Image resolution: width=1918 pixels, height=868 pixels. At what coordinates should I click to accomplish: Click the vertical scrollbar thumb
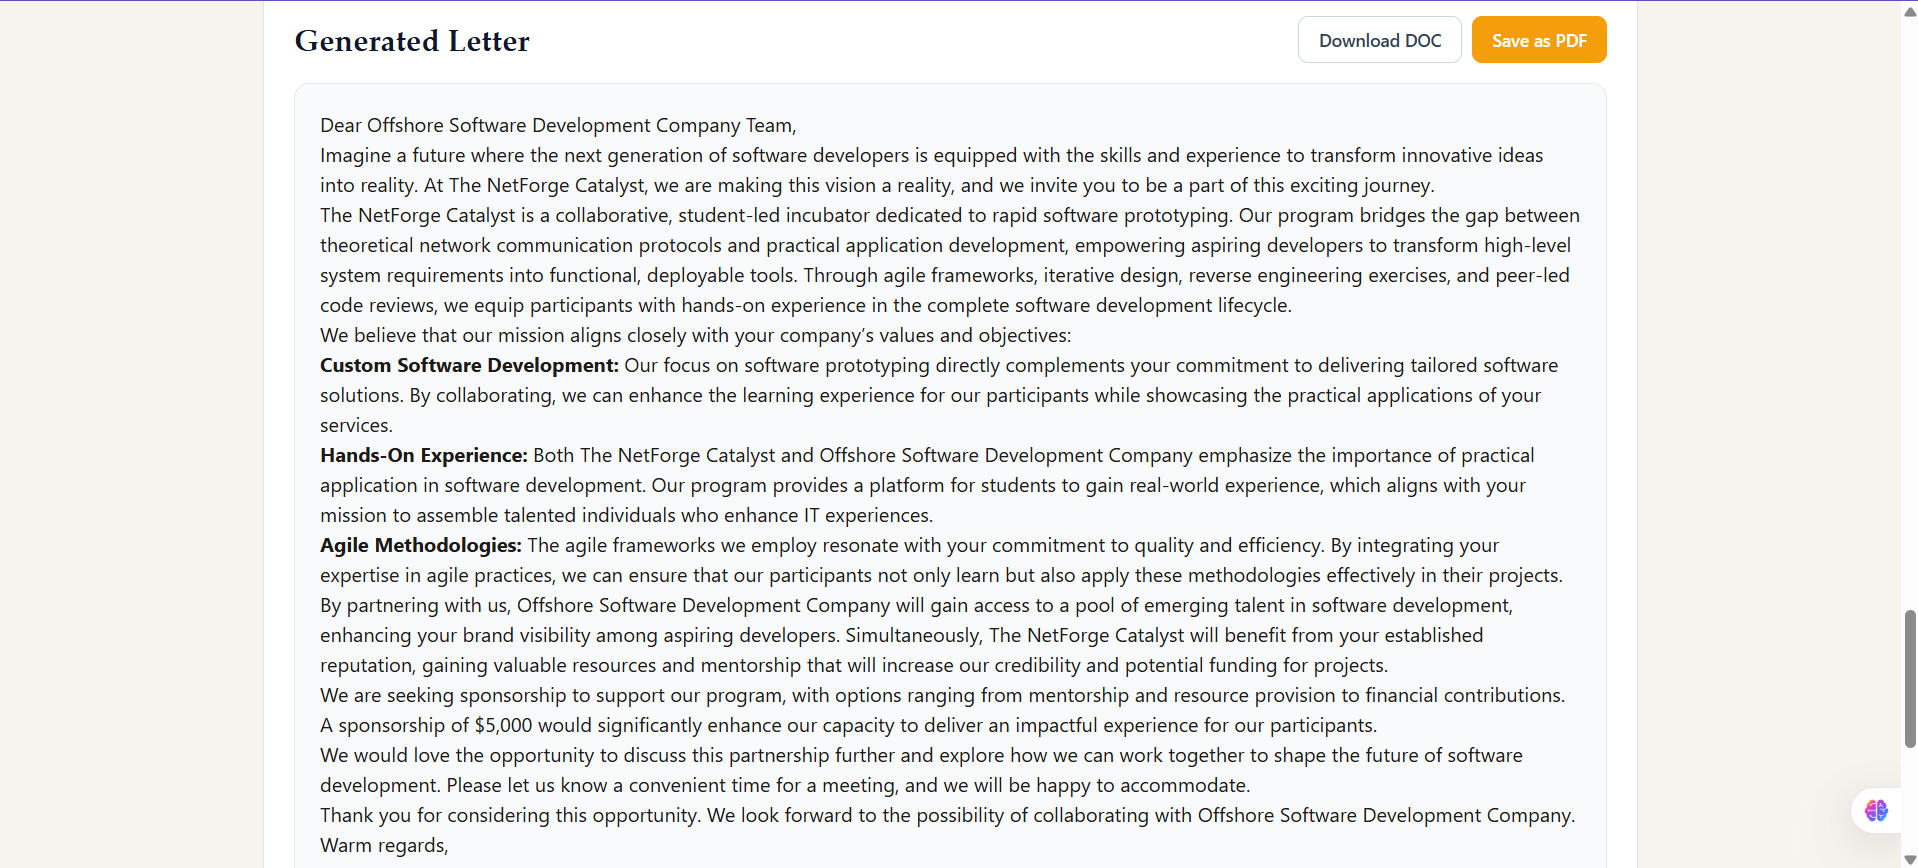(x=1910, y=678)
